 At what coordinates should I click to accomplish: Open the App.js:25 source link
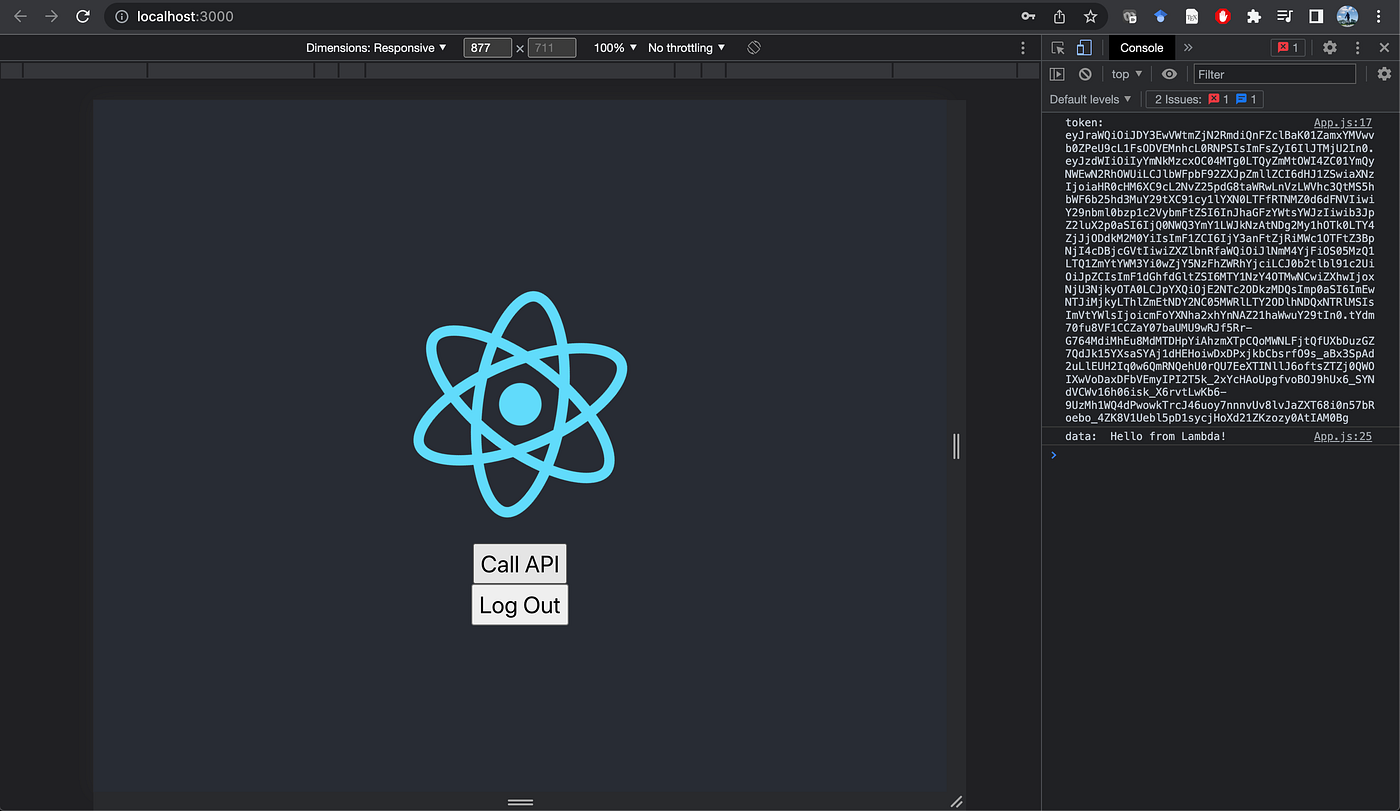(x=1342, y=436)
